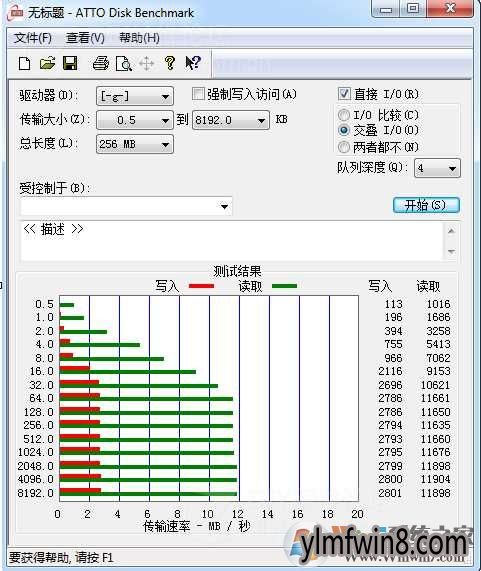
Task: Click the description box scroll down arrow
Action: tap(452, 252)
